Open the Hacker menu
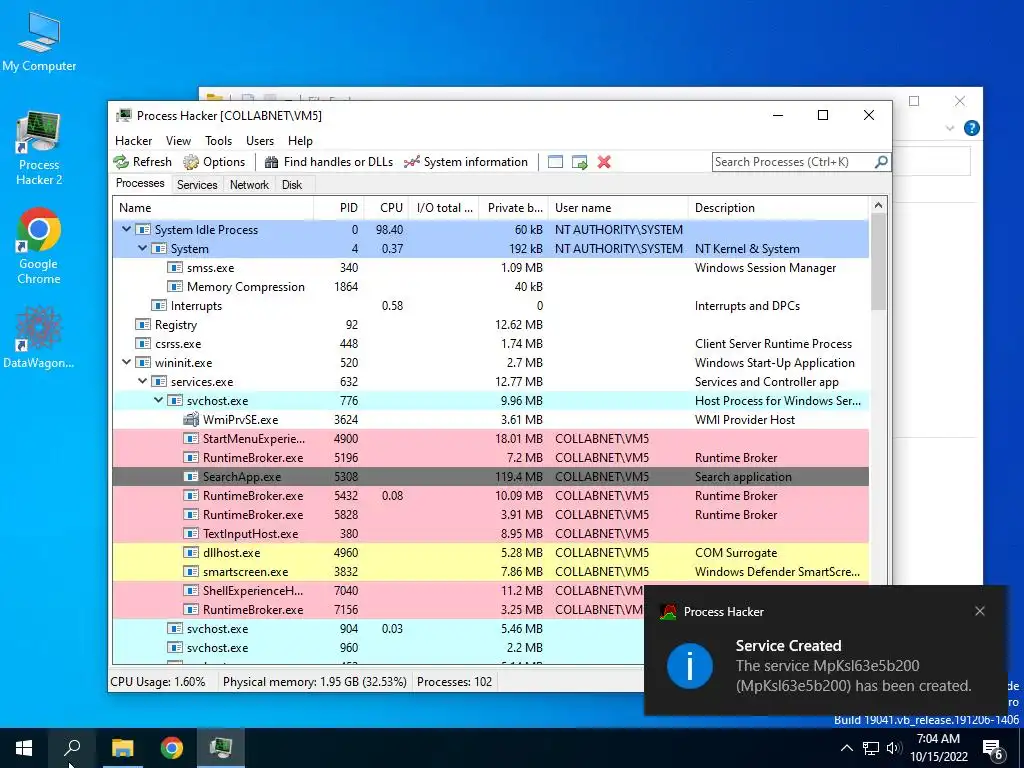Image resolution: width=1024 pixels, height=768 pixels. (133, 140)
